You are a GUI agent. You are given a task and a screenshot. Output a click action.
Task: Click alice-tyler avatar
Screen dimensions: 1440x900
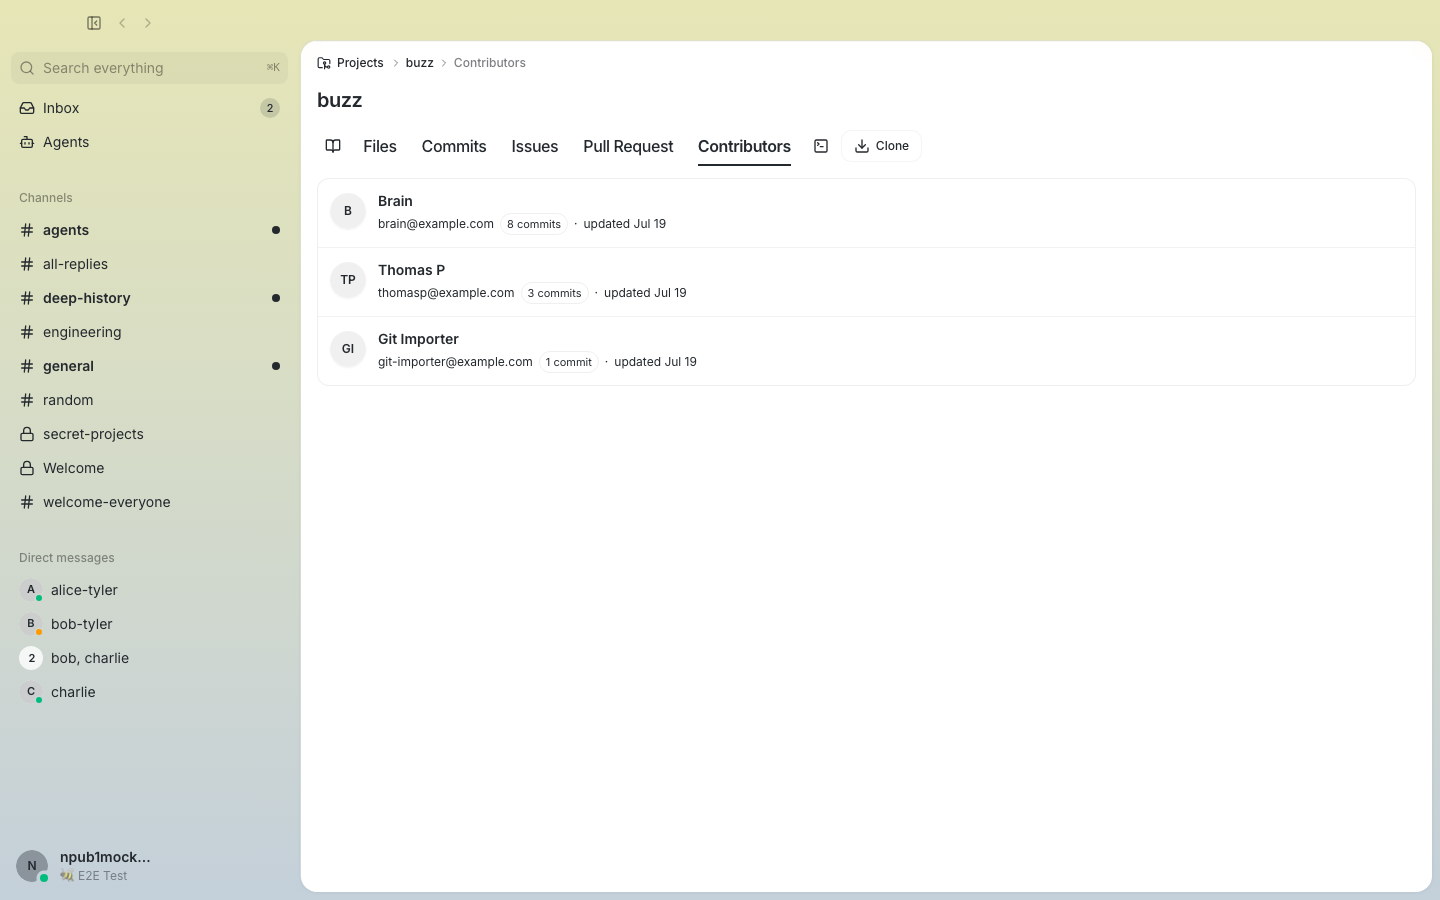pos(31,590)
